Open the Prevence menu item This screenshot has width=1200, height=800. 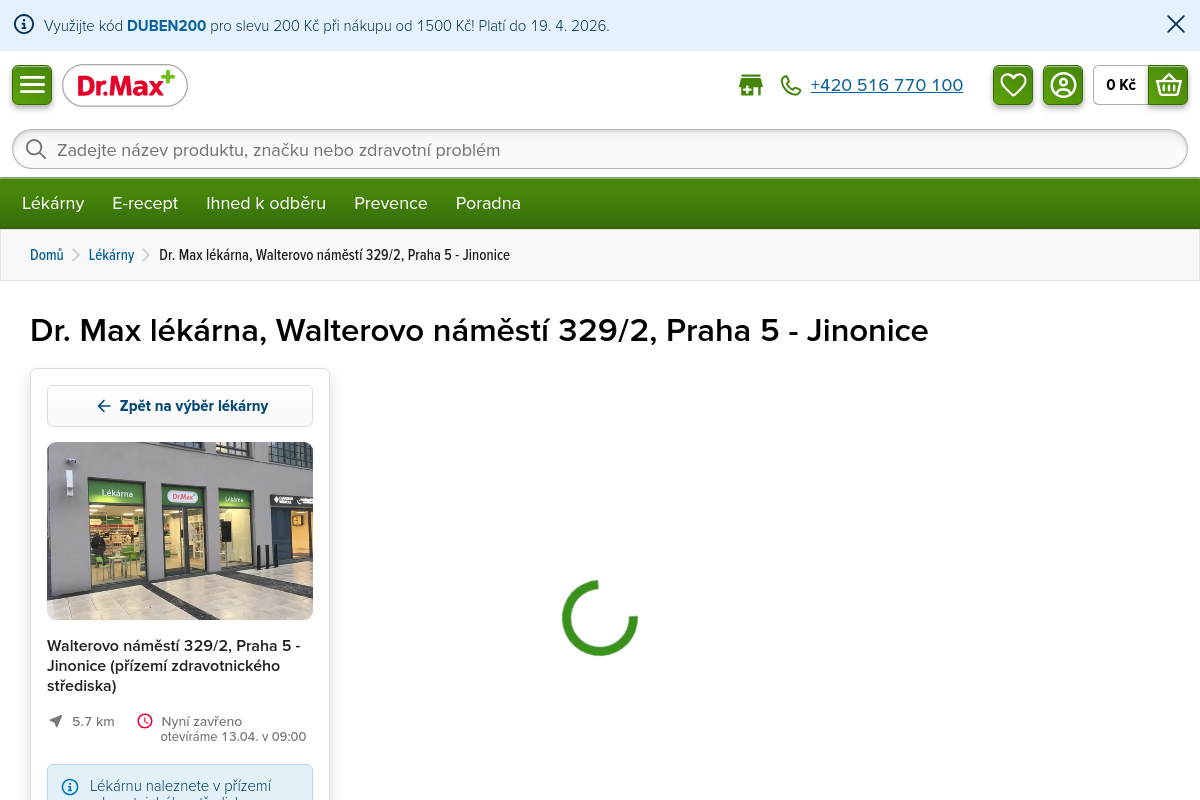pos(390,204)
